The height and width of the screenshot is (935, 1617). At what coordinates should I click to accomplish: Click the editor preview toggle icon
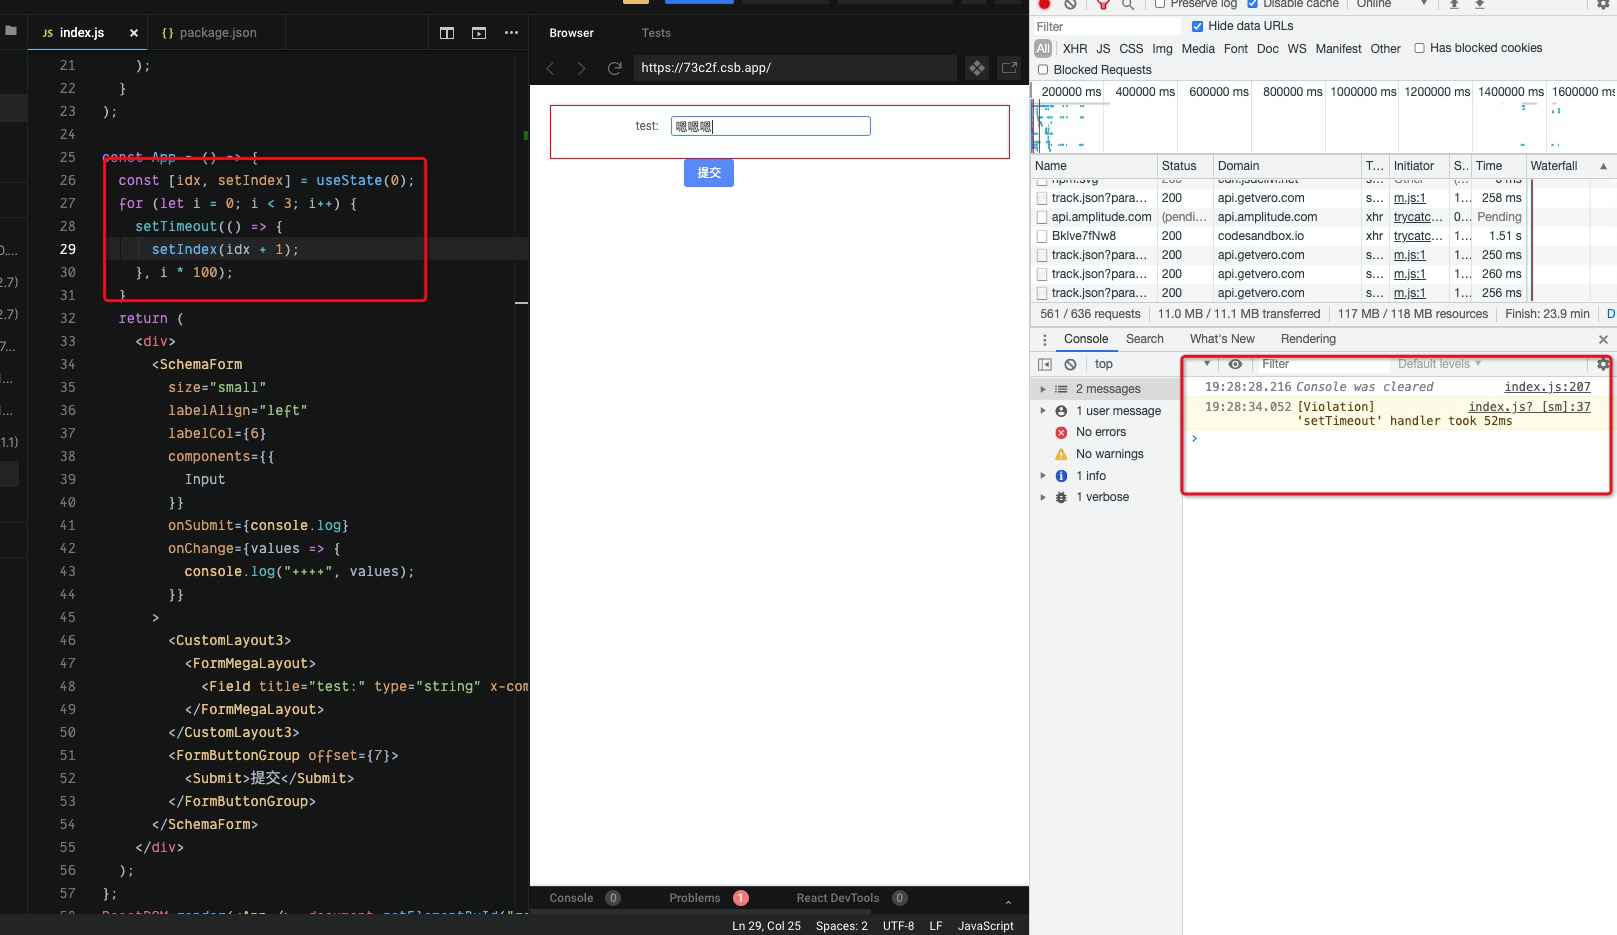tap(479, 33)
